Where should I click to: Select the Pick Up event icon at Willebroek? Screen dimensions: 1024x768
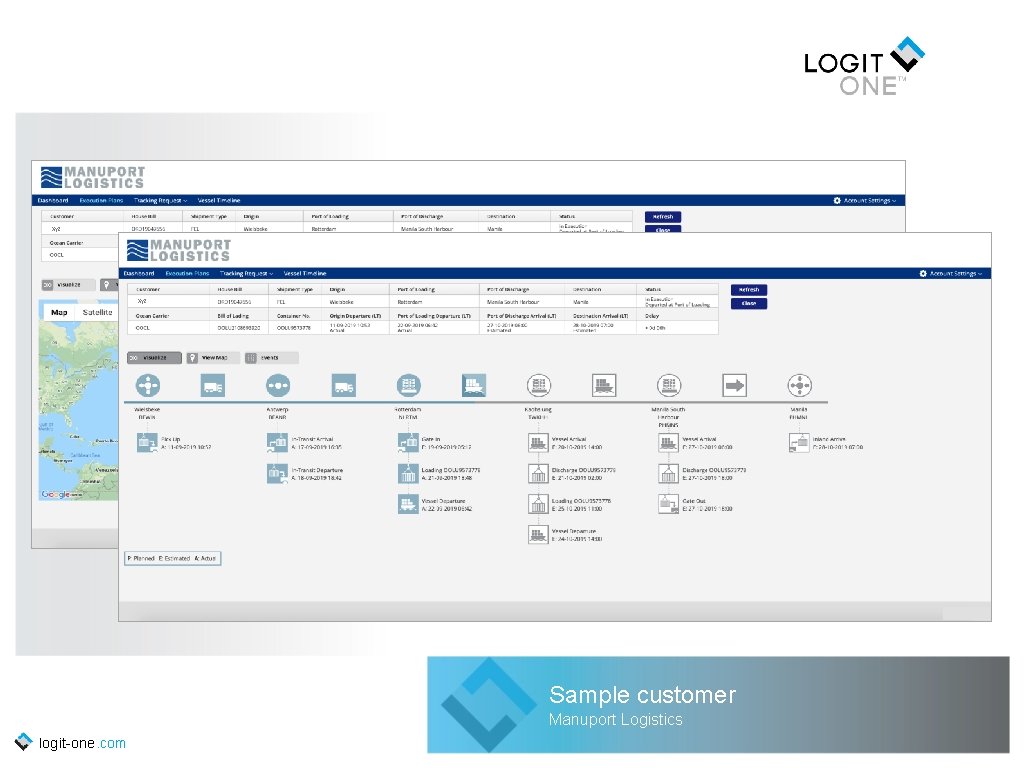pos(147,441)
